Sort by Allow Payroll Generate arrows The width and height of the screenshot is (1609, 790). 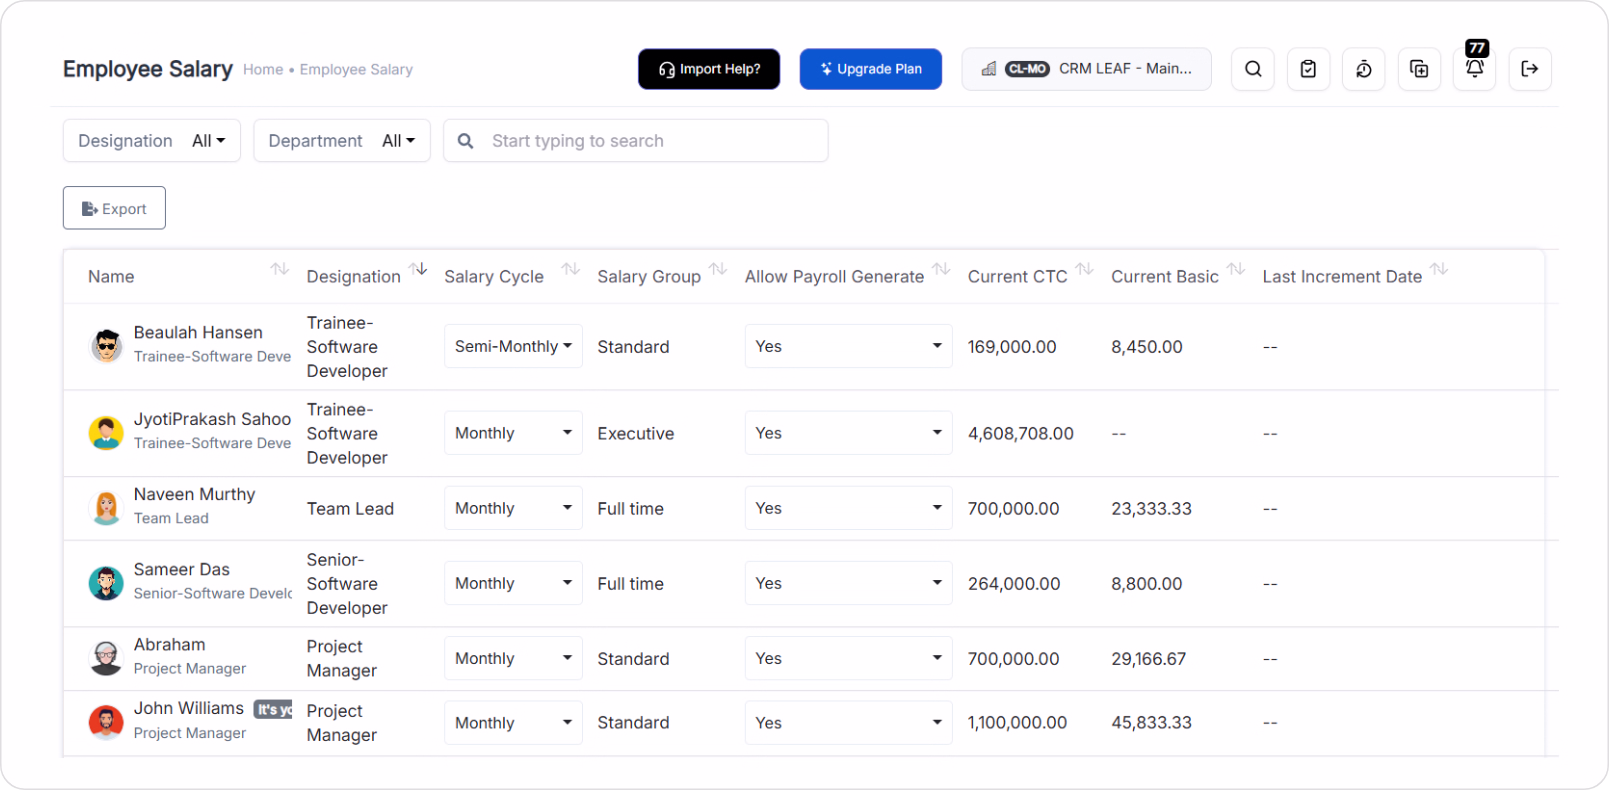pos(941,269)
